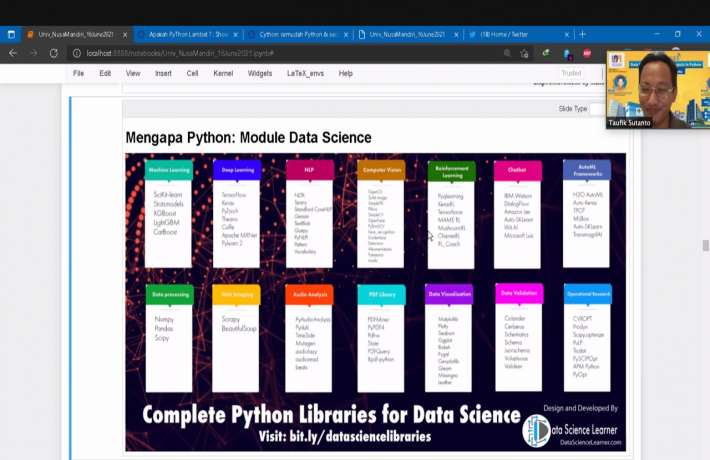710x460 pixels.
Task: Open the Help menu
Action: (345, 73)
